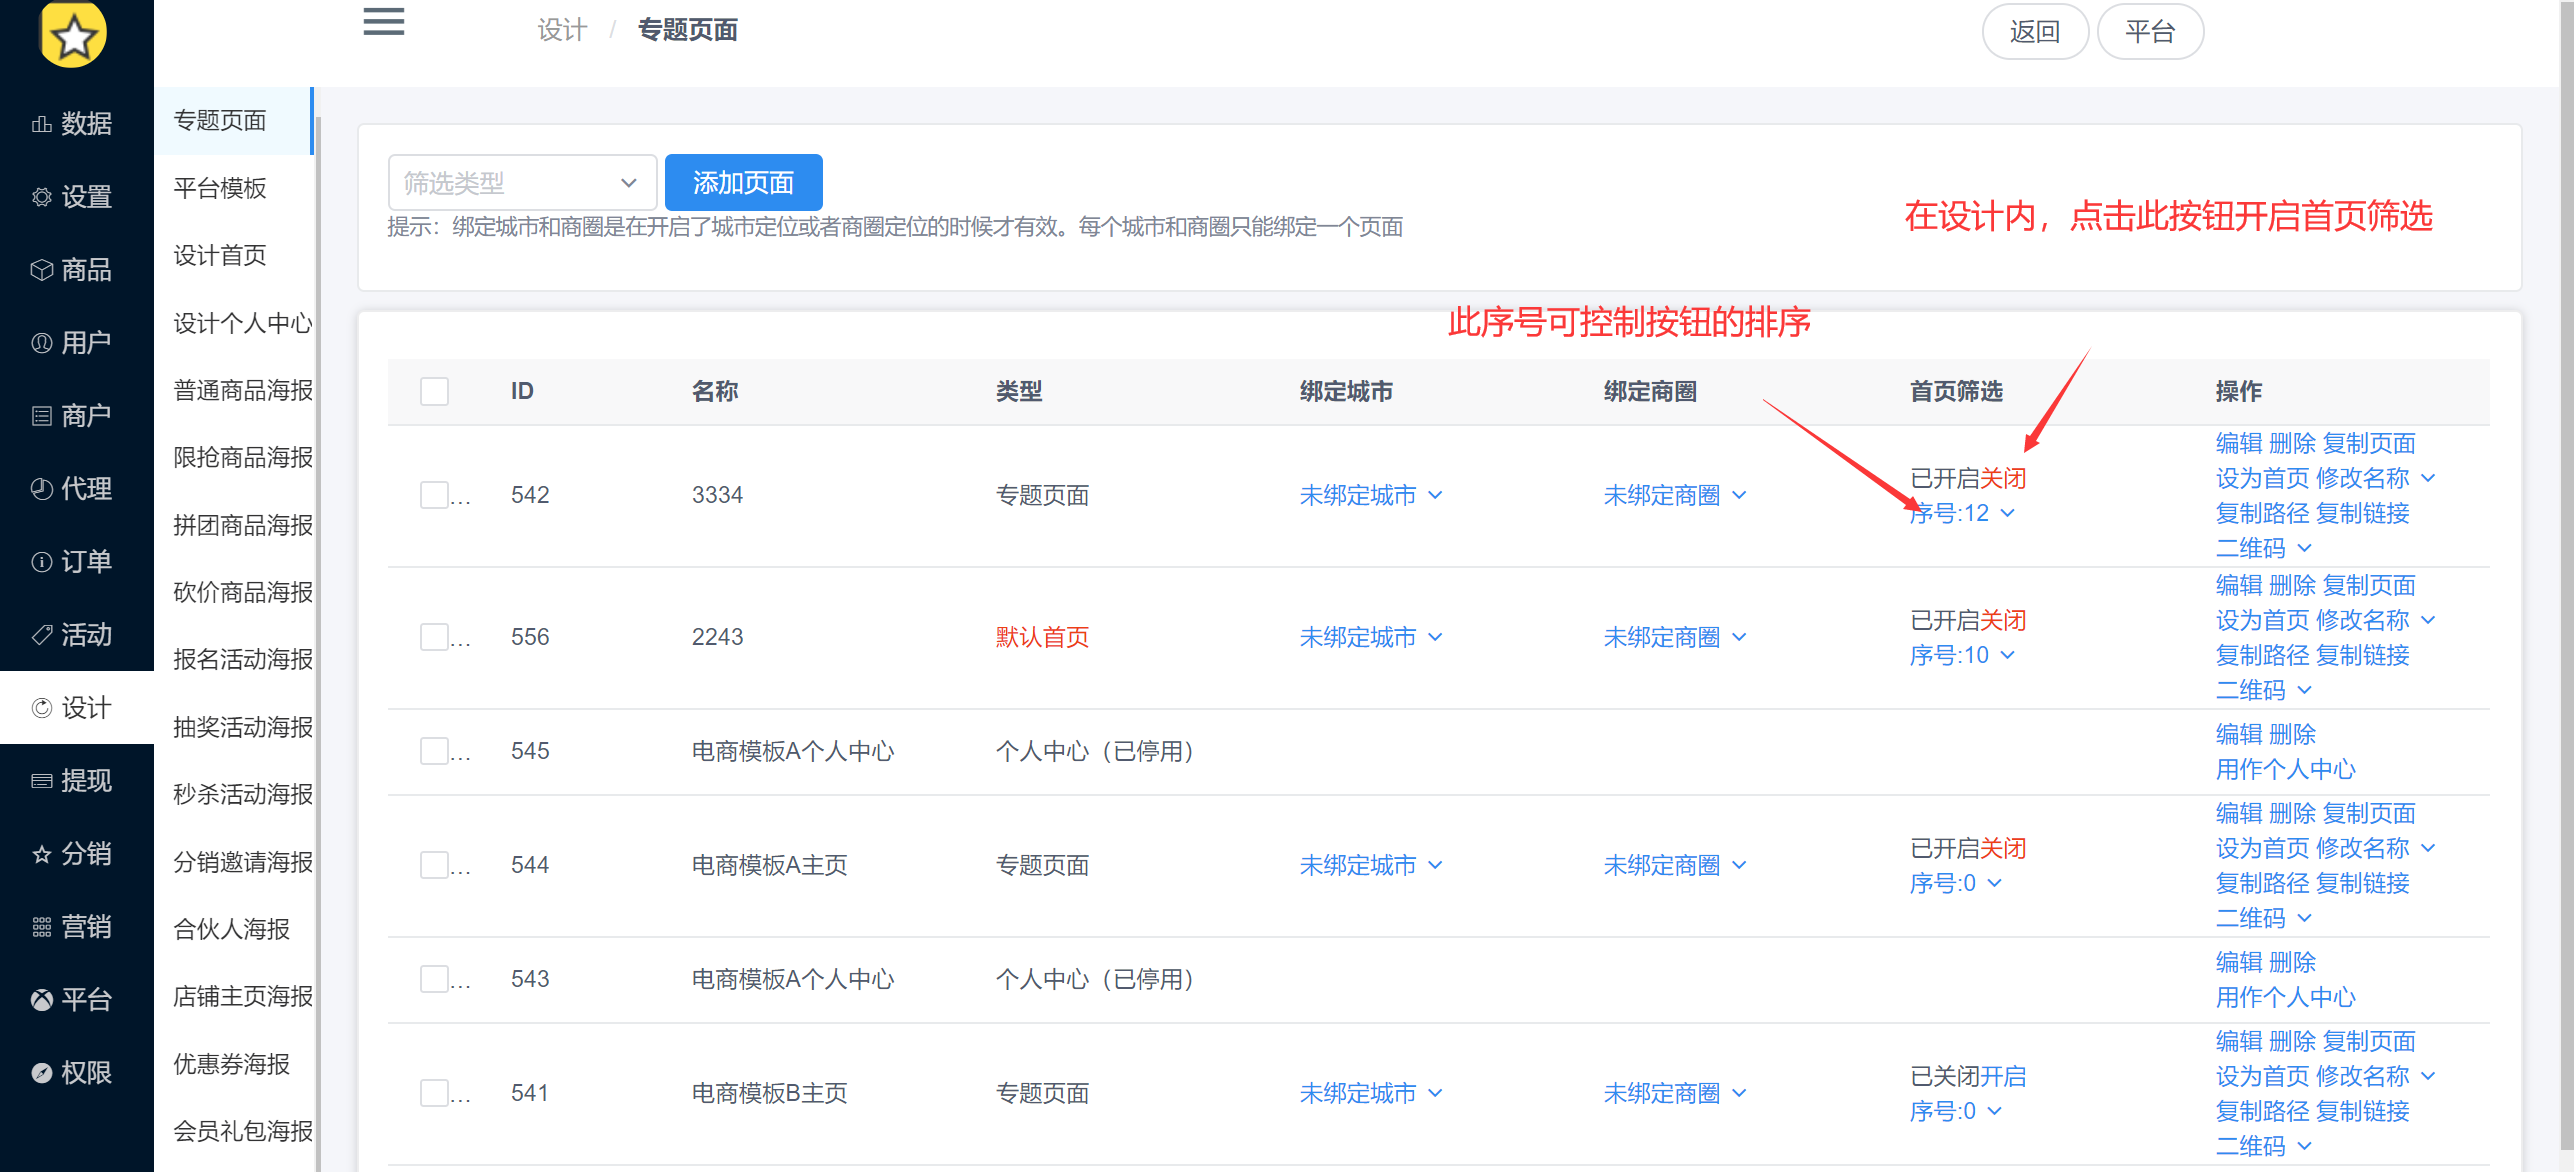Click the yellow star logo icon
Screen dimensions: 2574x1172
point(73,35)
